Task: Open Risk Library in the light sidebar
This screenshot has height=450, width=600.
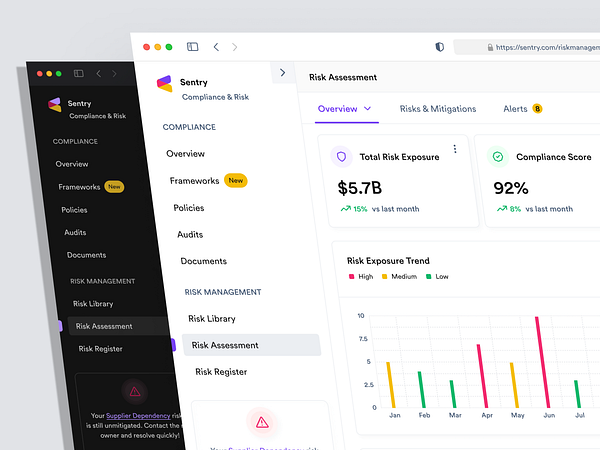Action: point(212,319)
